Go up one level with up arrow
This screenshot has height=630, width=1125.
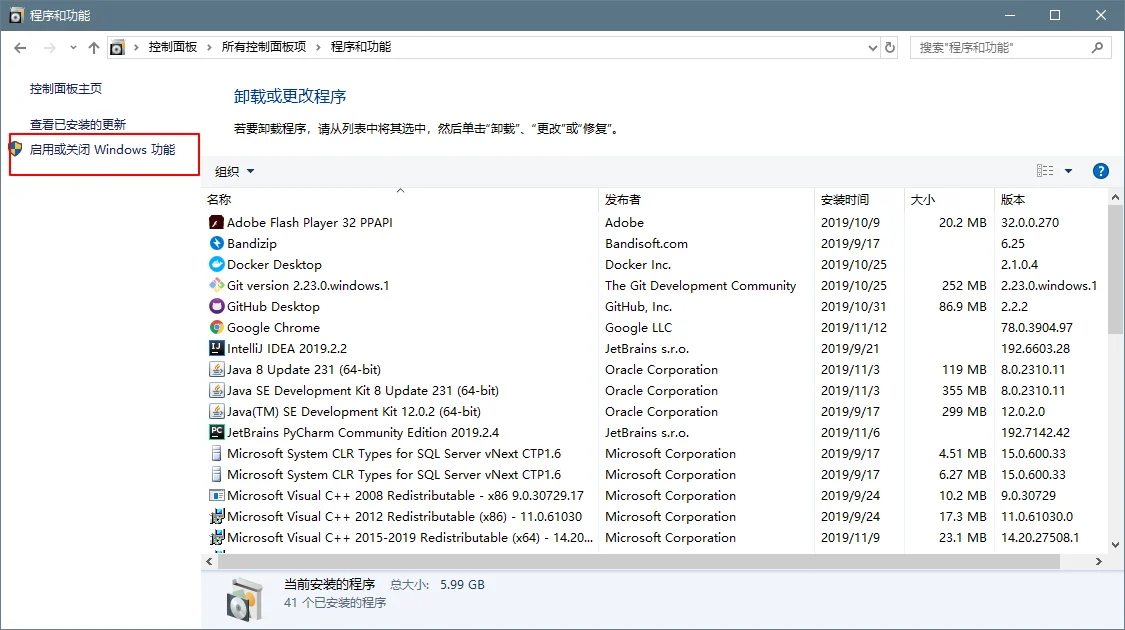click(93, 47)
